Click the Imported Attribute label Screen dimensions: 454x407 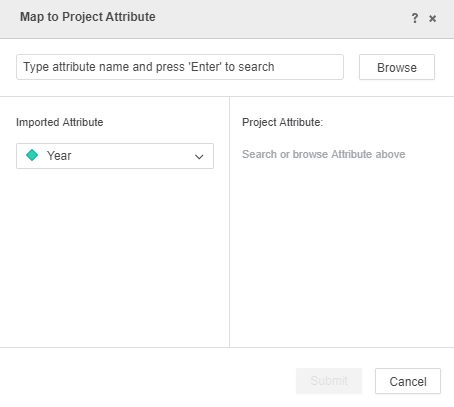point(60,122)
